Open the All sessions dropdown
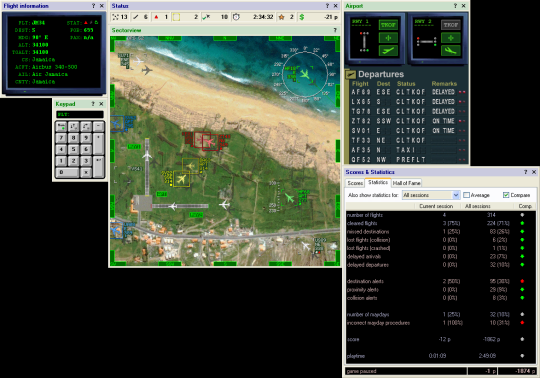 tap(456, 195)
